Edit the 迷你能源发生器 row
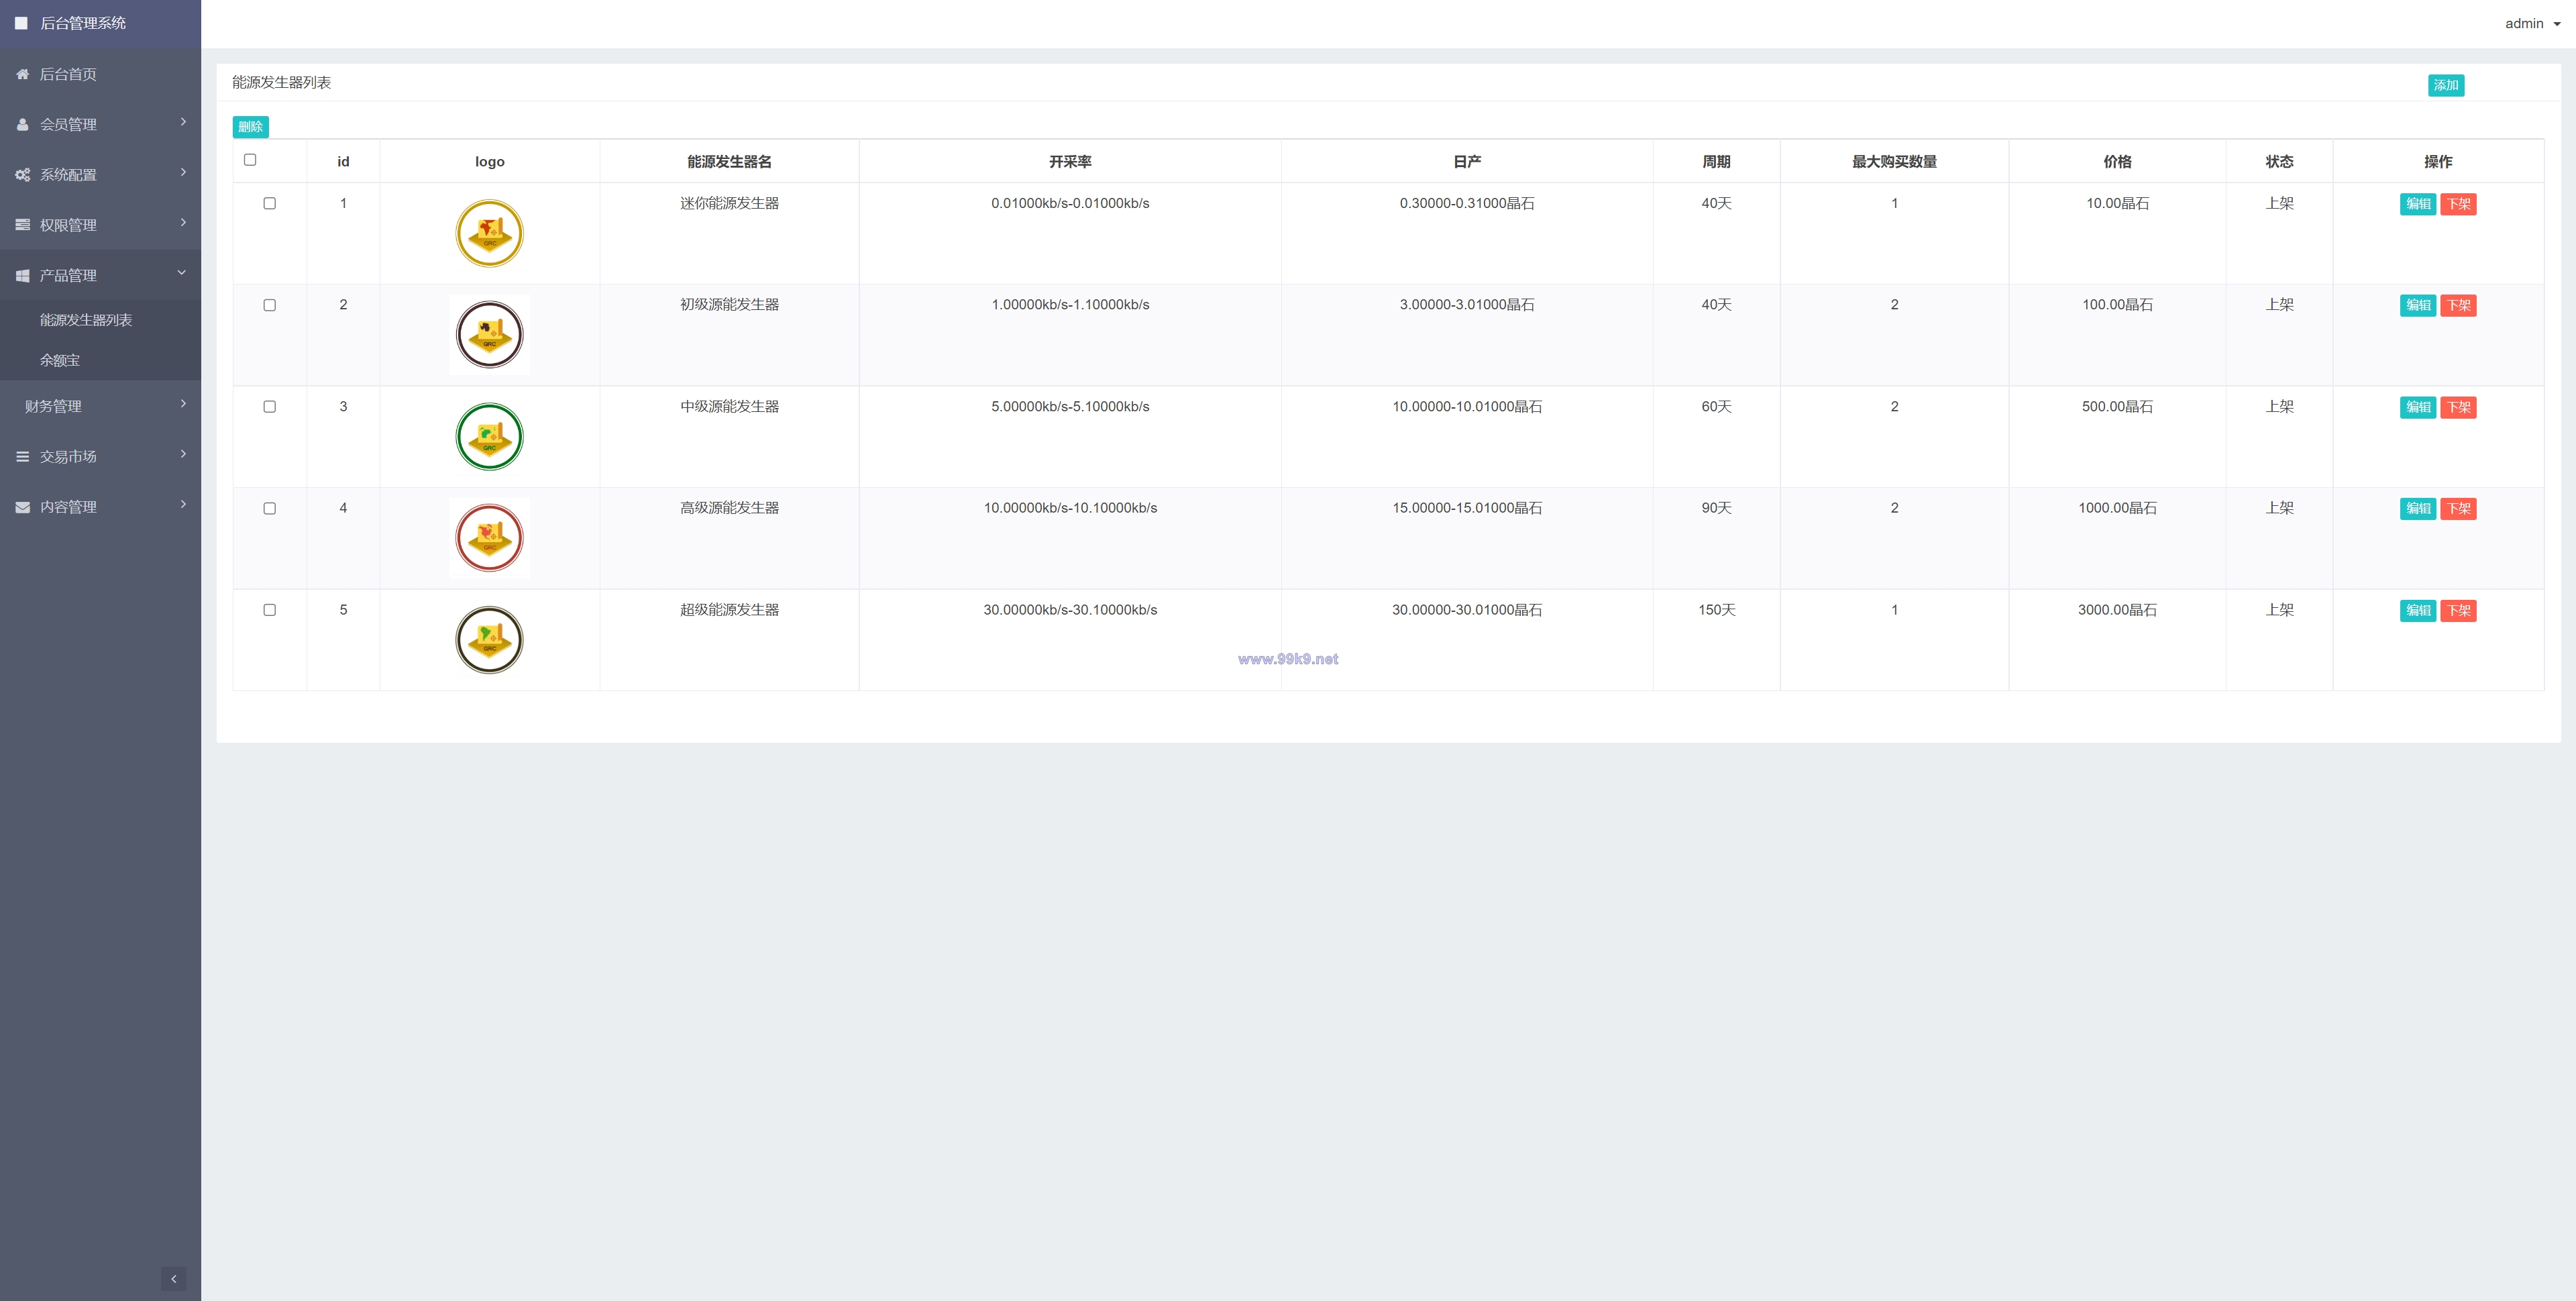Screen dimensions: 2576x1301 click(2417, 204)
